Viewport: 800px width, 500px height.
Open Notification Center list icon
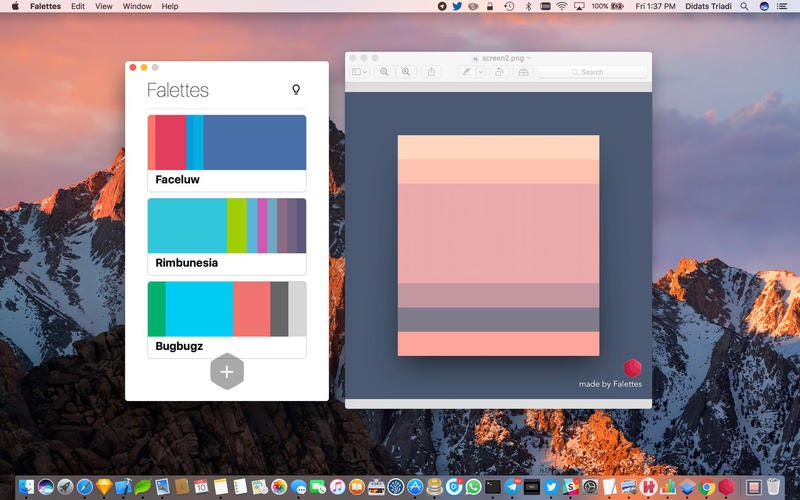tap(782, 6)
